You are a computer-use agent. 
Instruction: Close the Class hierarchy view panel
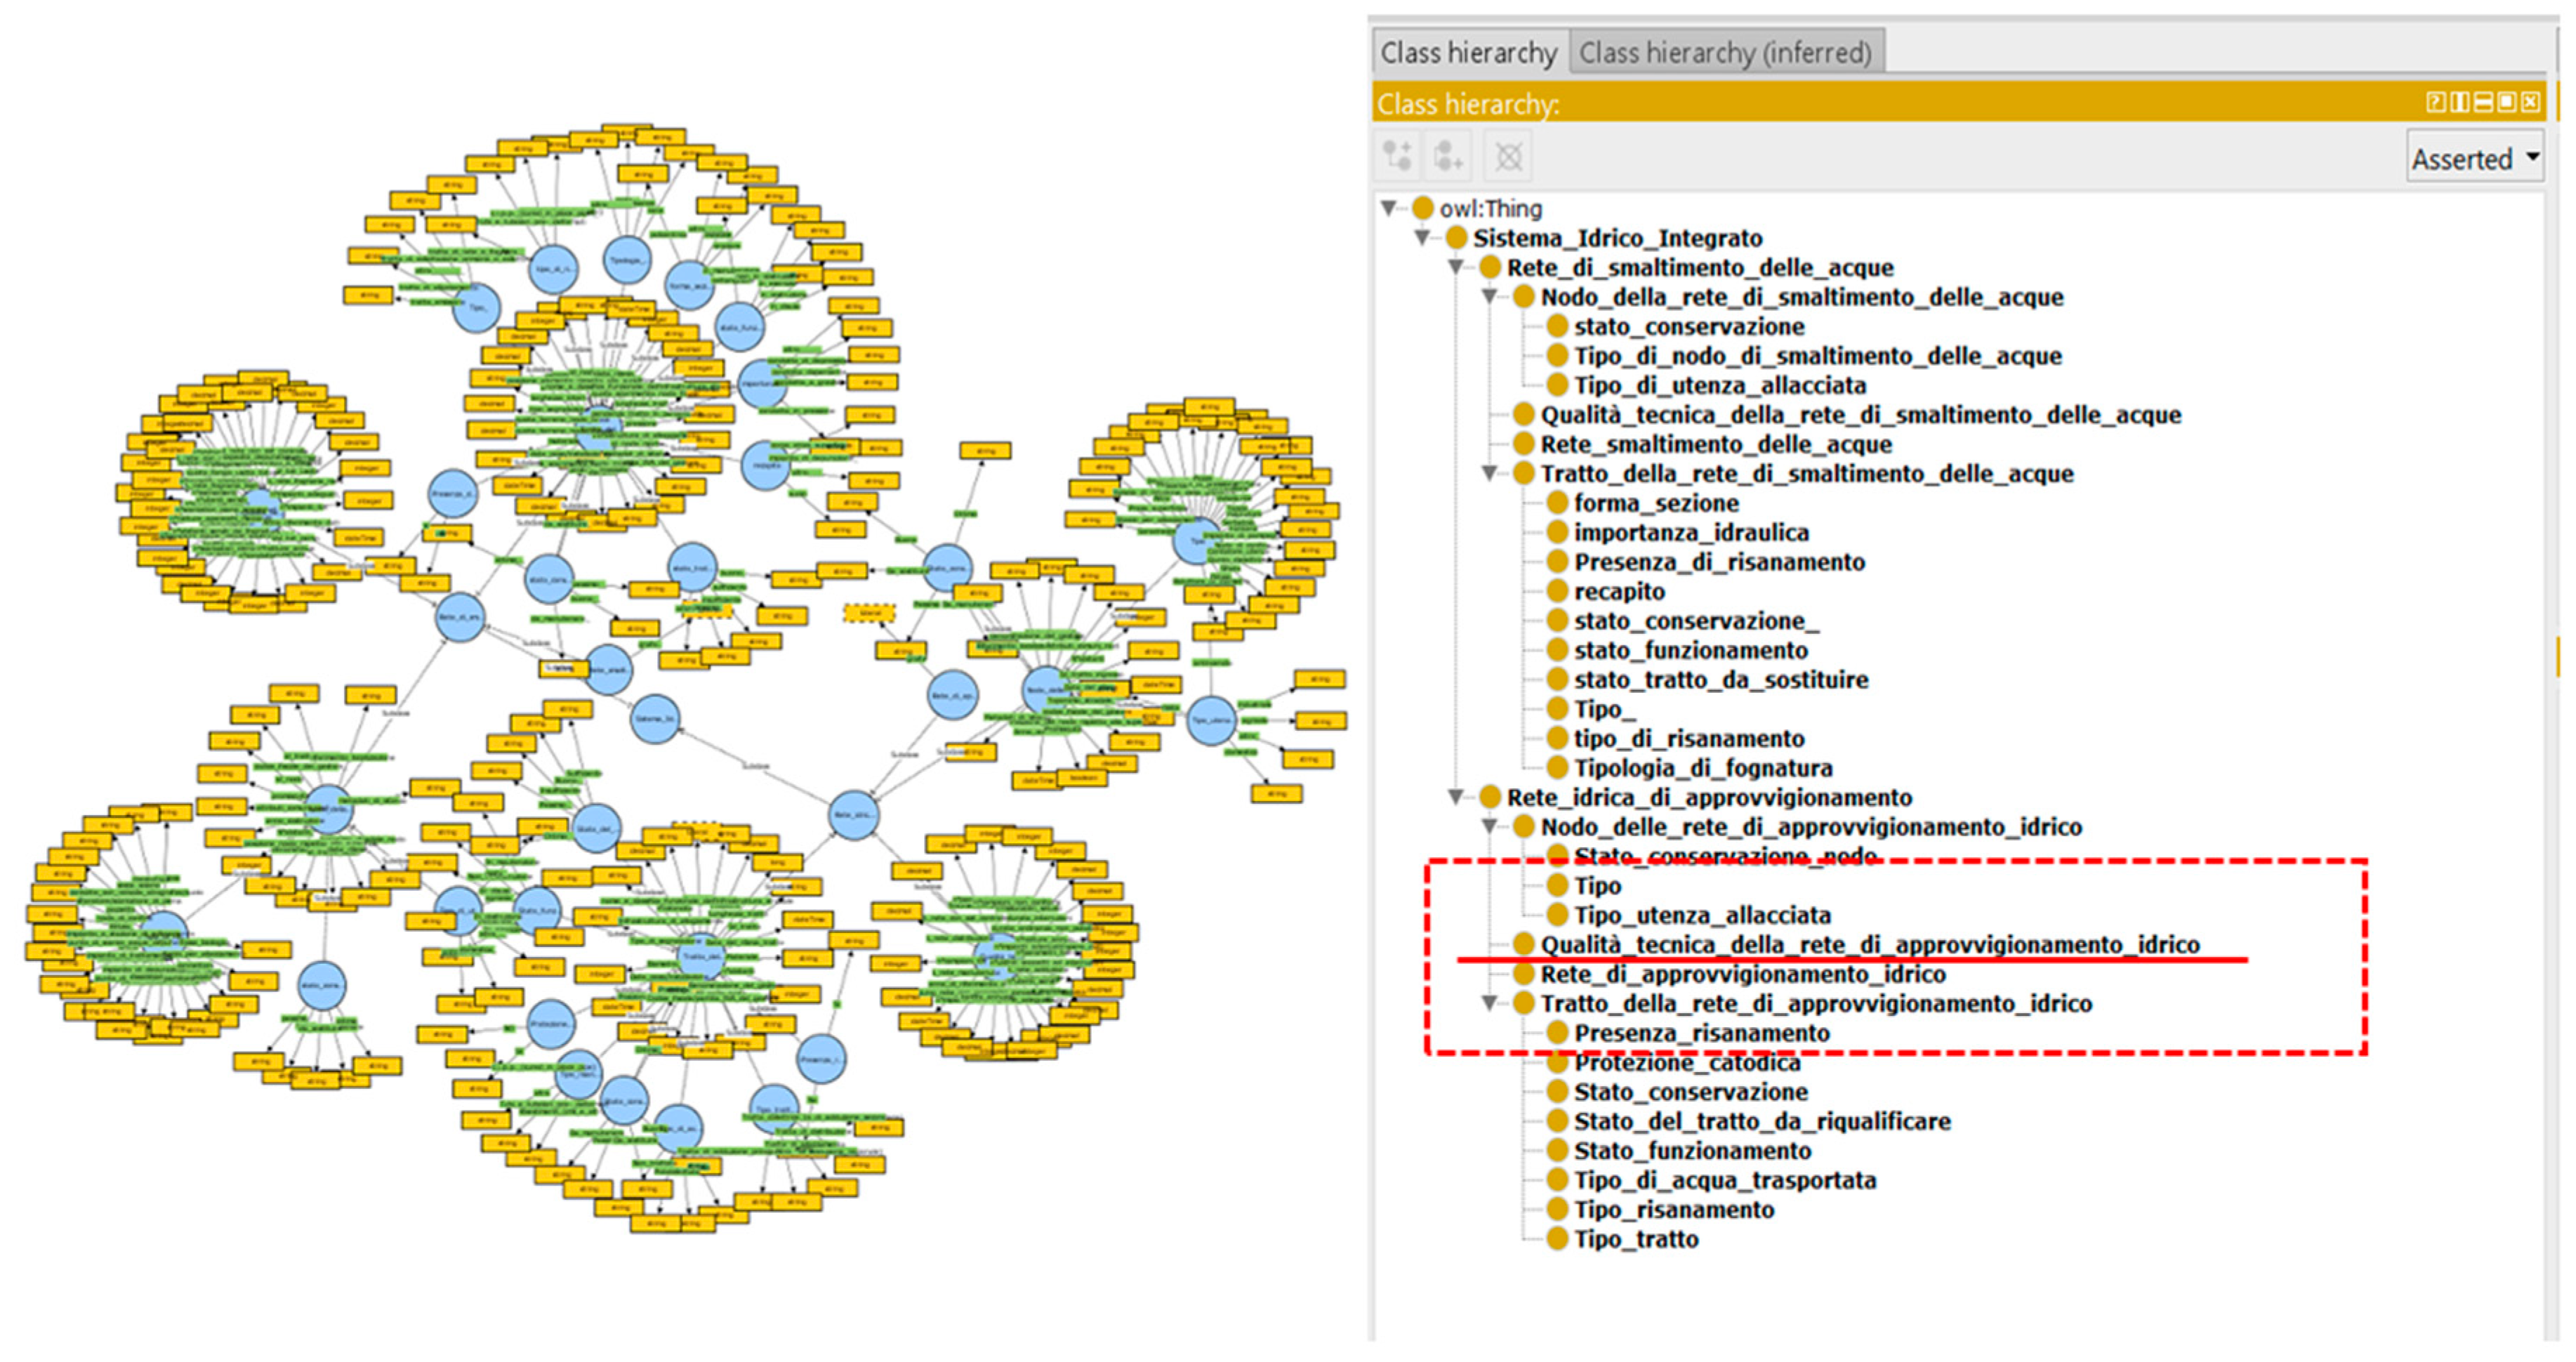click(x=2531, y=102)
